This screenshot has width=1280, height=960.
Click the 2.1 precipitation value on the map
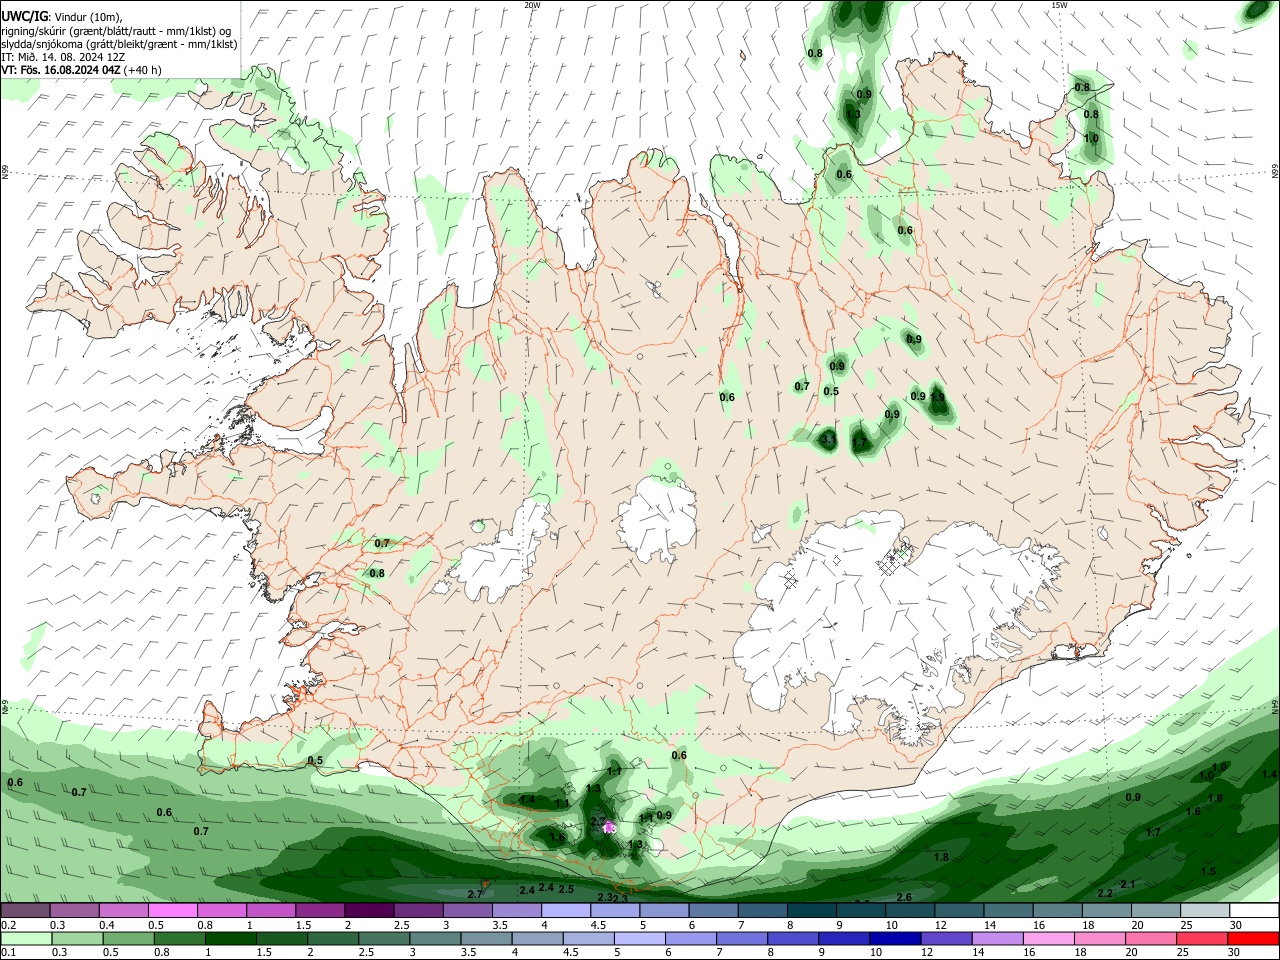1128,884
